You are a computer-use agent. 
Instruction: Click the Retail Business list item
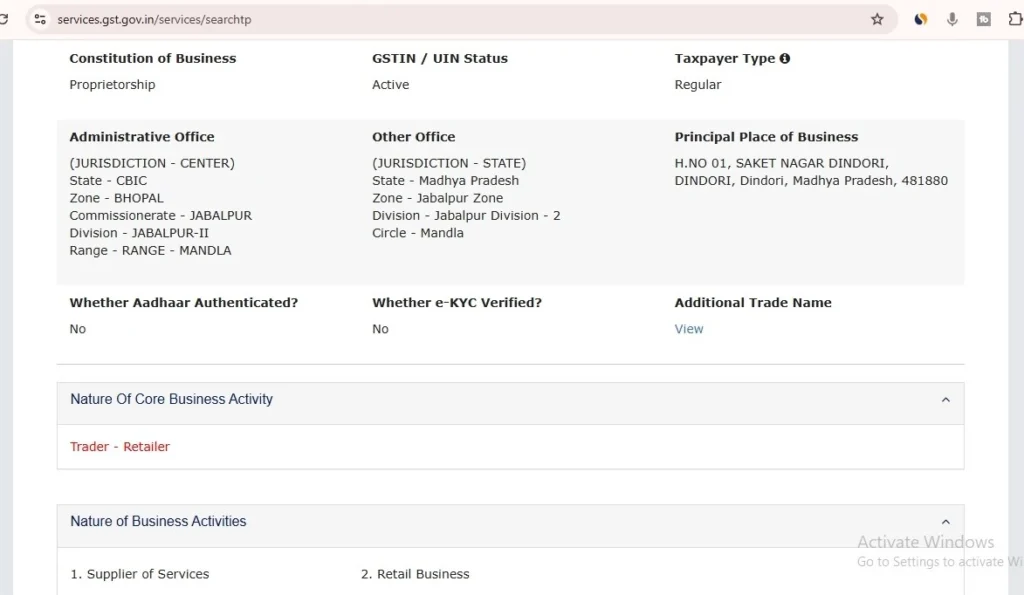415,574
